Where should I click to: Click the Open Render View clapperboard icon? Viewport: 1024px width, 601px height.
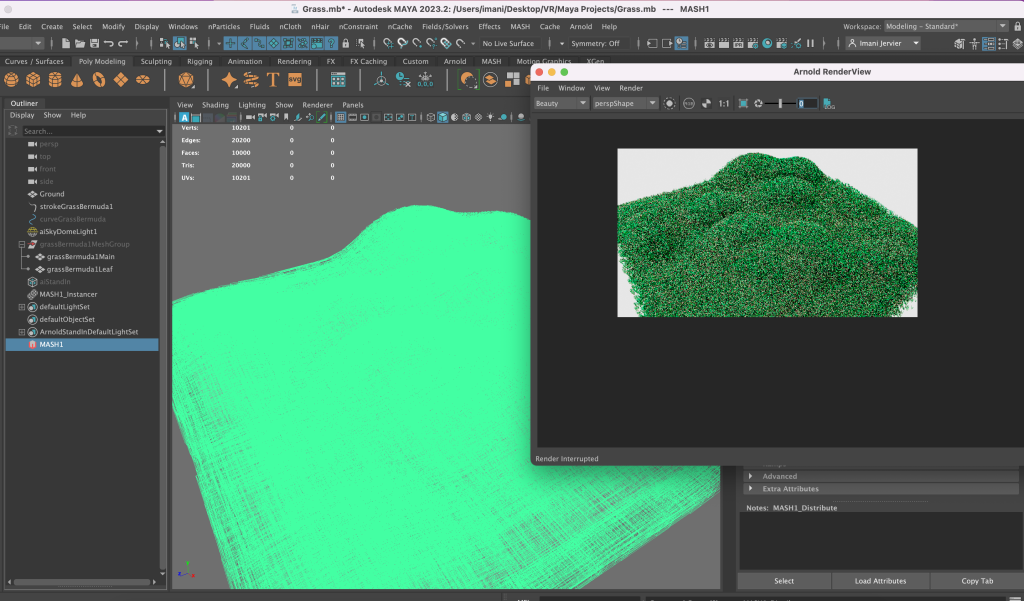point(709,43)
